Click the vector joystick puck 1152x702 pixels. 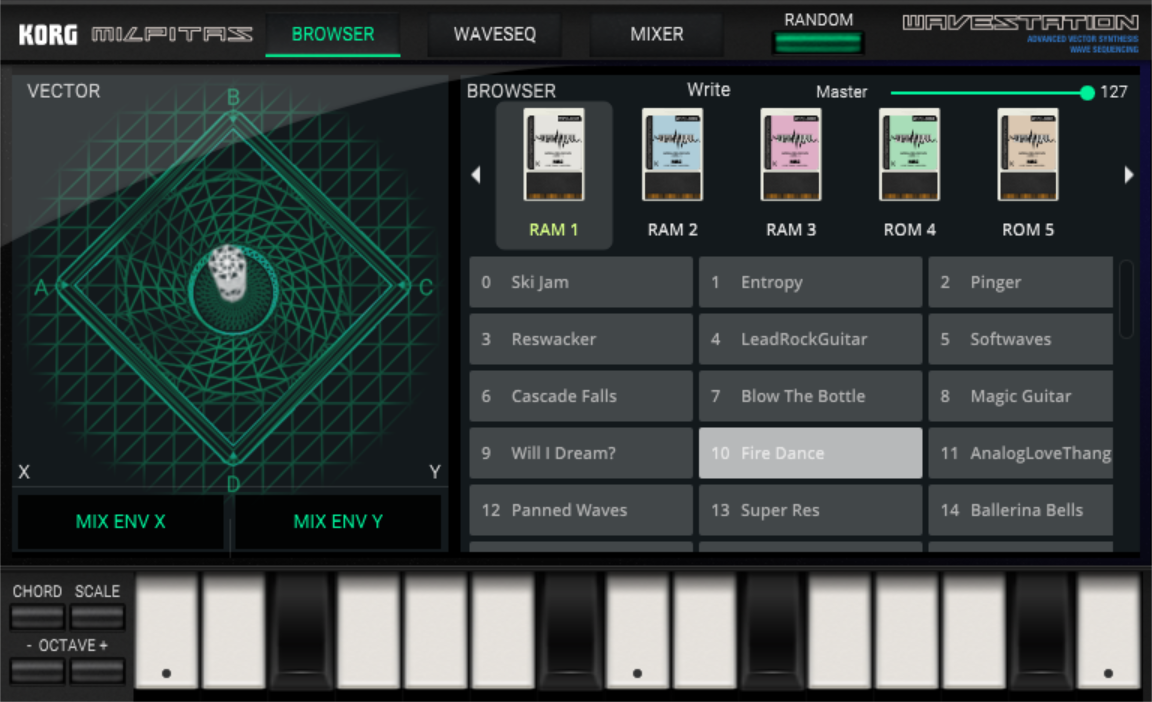click(x=229, y=272)
